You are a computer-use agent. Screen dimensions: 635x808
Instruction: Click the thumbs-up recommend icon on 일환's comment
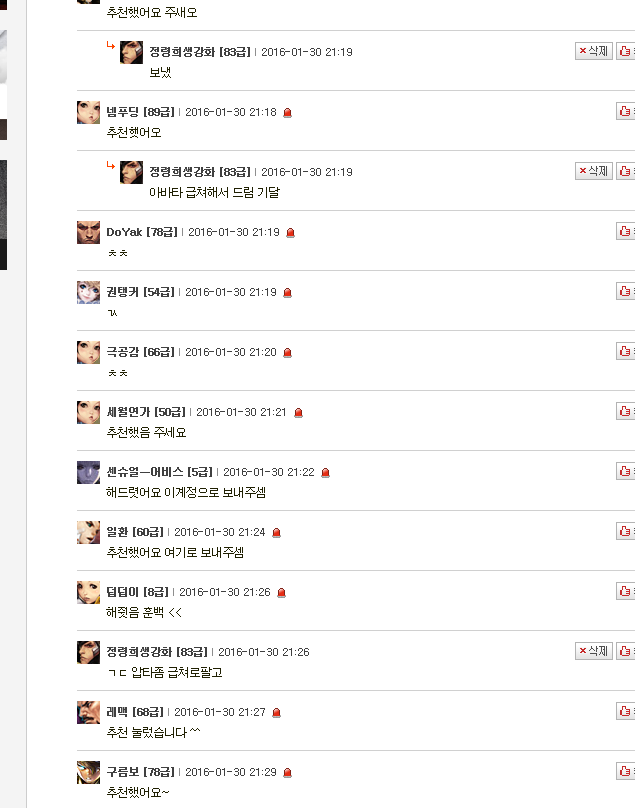[626, 531]
